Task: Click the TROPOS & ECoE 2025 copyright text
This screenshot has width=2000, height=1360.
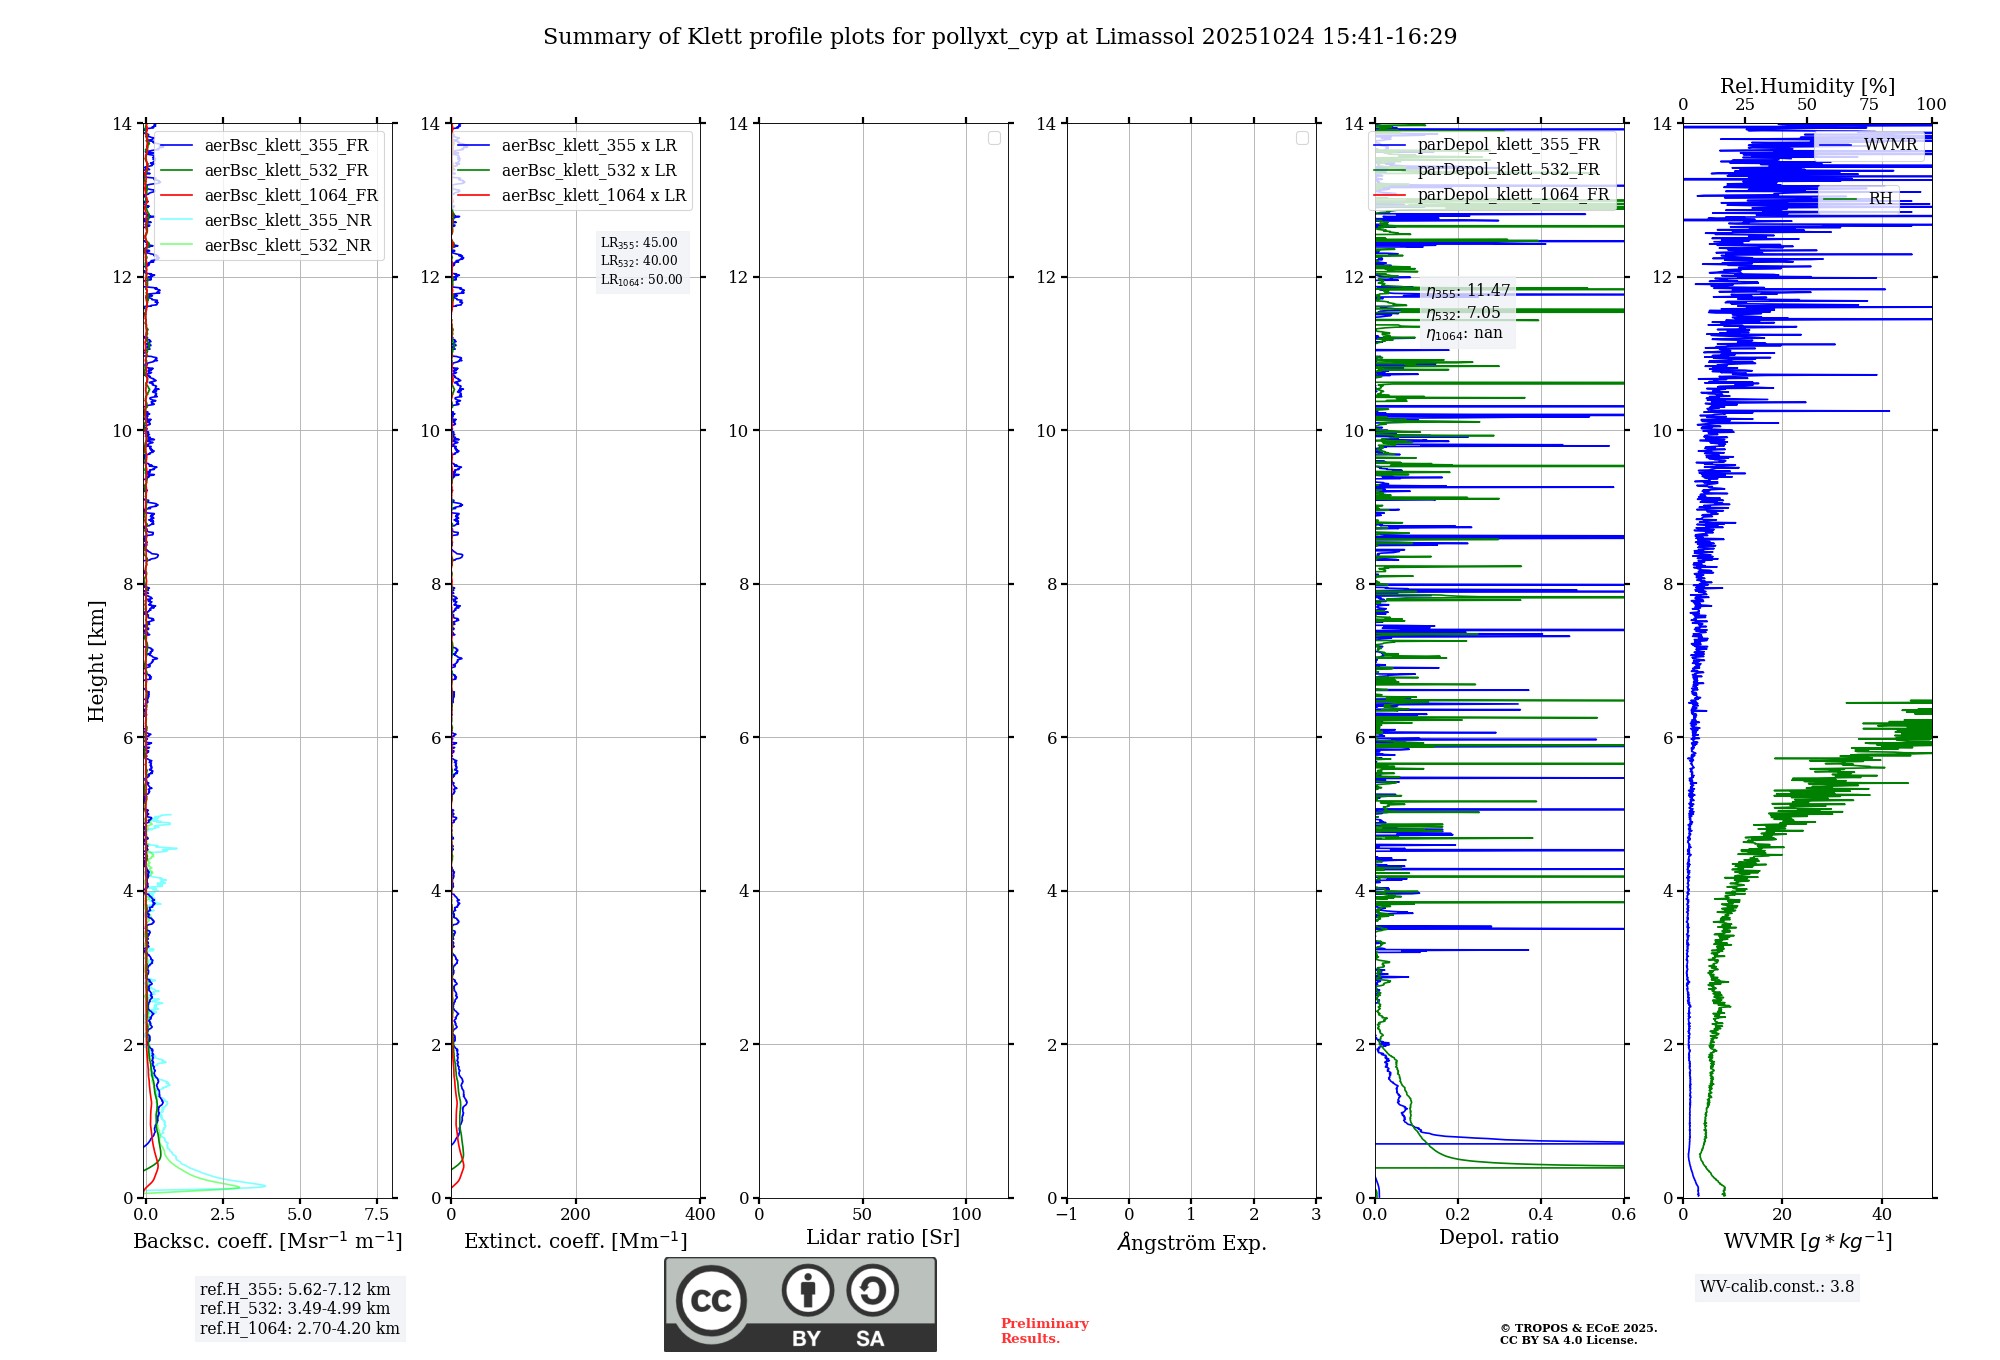Action: [x=1578, y=1329]
